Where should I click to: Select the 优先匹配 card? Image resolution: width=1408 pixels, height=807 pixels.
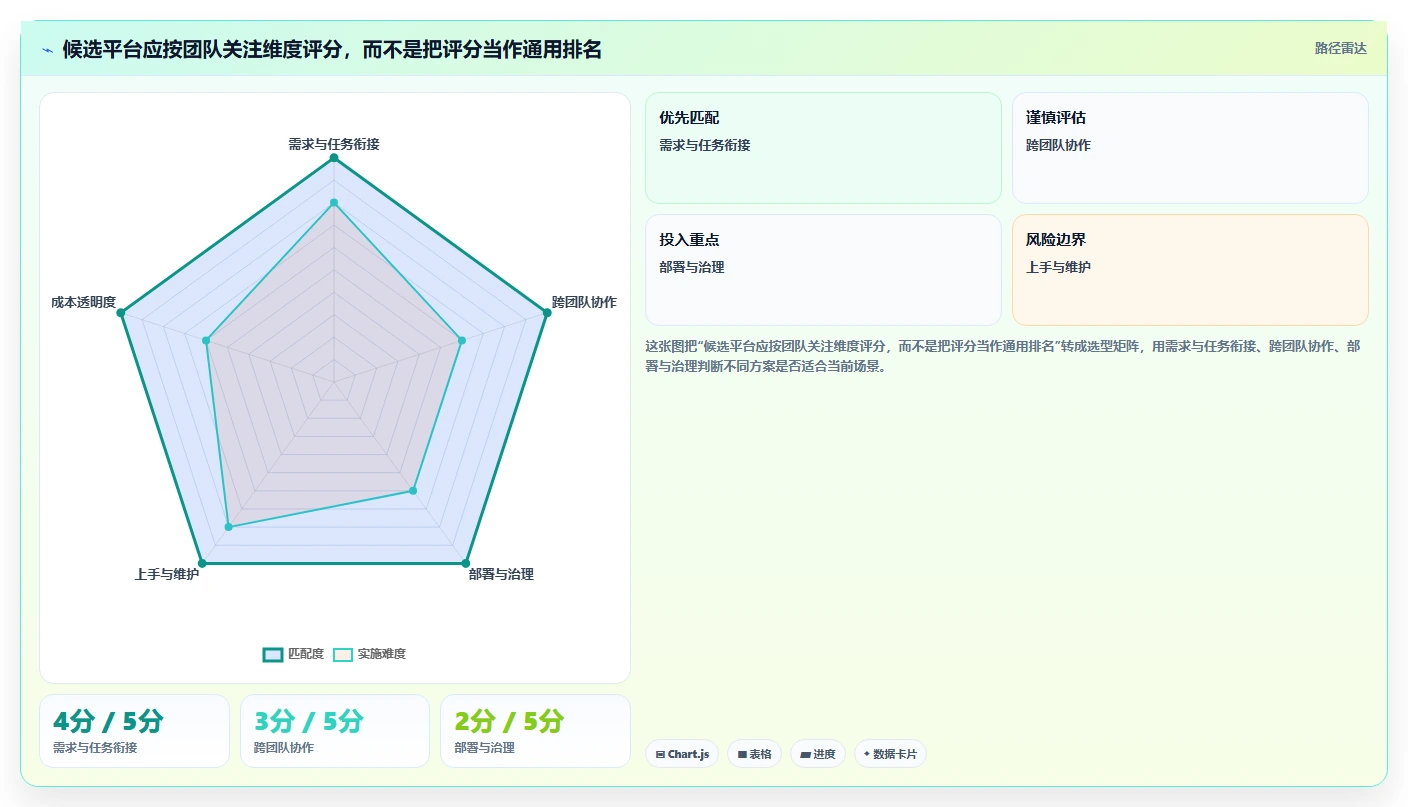[823, 148]
